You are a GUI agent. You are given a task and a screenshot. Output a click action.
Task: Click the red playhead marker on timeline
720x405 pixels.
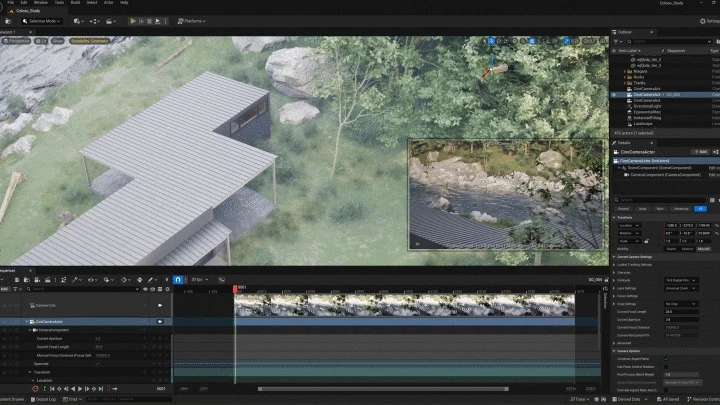click(x=235, y=289)
